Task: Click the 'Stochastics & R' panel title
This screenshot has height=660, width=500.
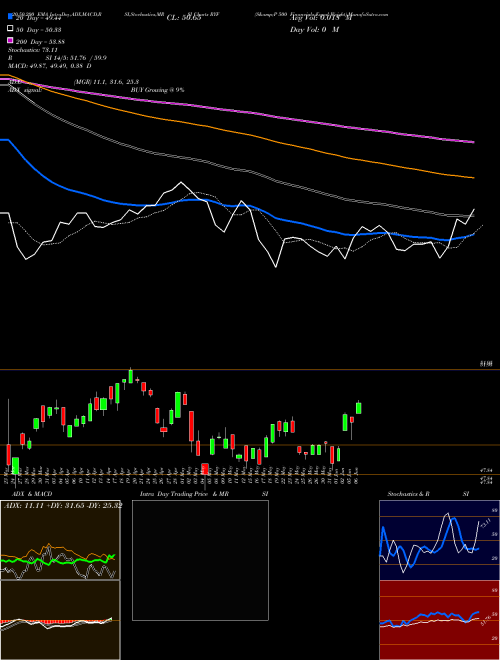Action: click(409, 493)
